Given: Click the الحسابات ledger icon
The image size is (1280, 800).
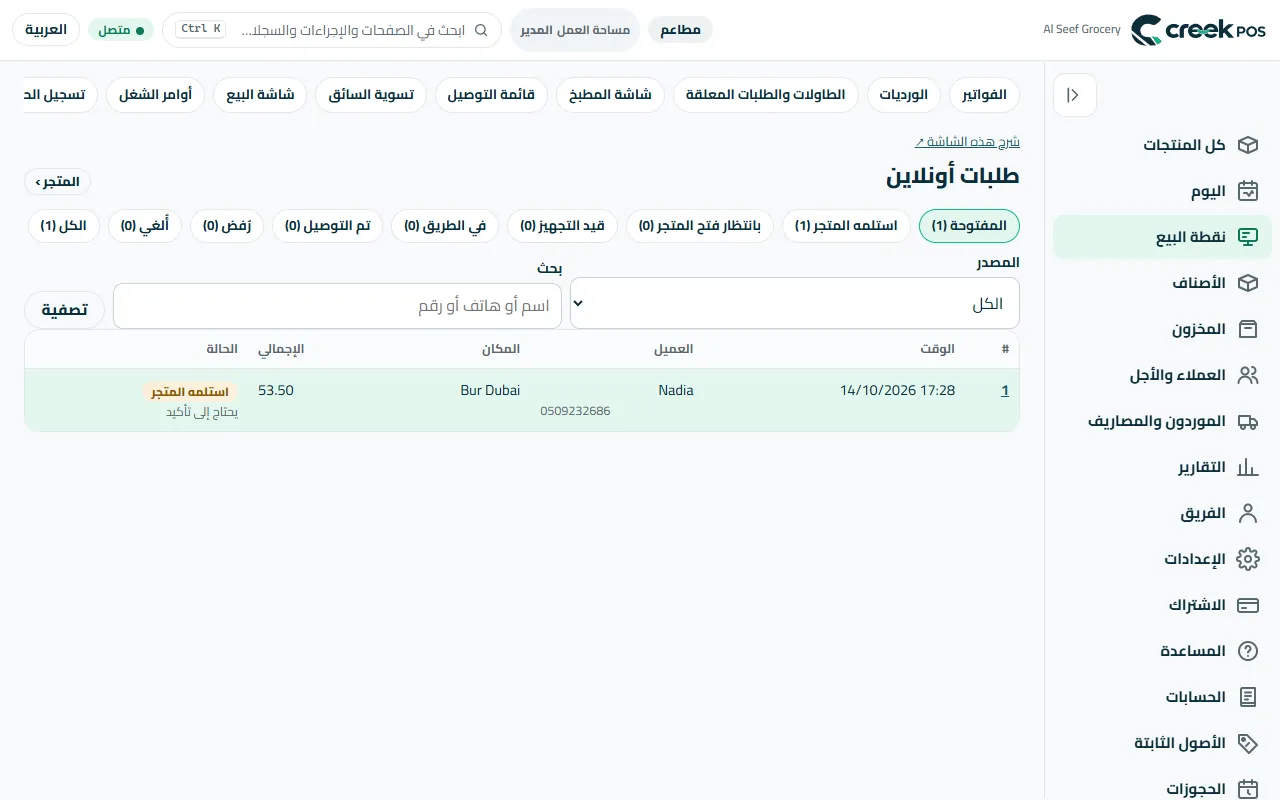Looking at the screenshot, I should pyautogui.click(x=1247, y=697).
